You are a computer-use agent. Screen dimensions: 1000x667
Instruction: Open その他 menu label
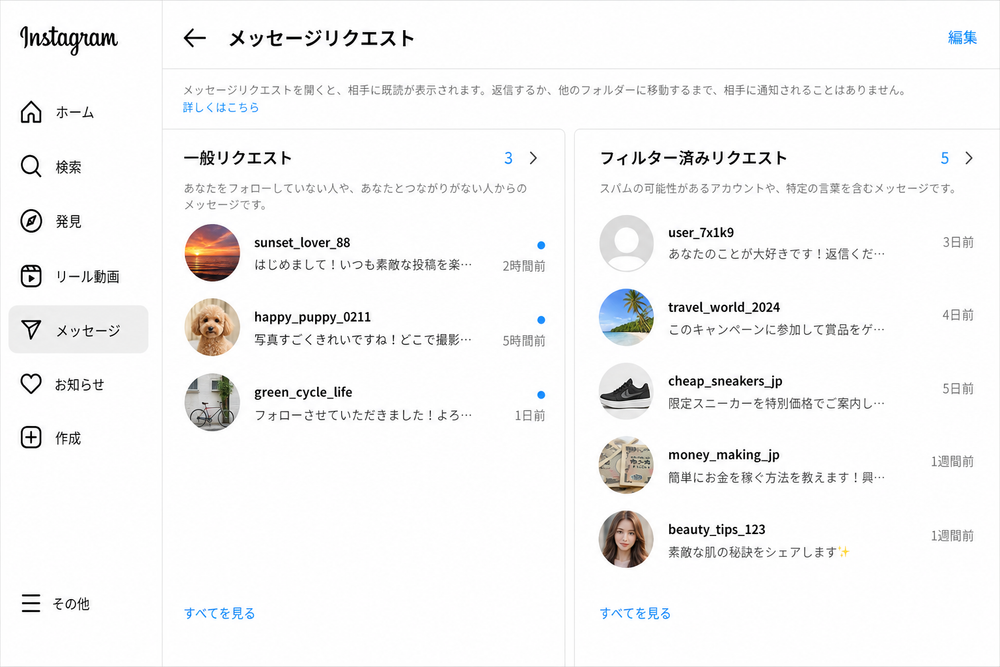[71, 604]
